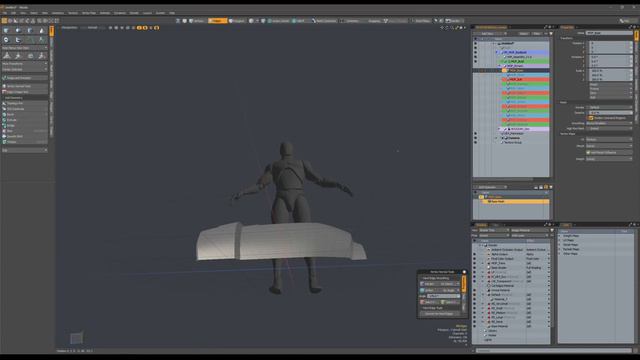This screenshot has height=360, width=640.
Task: Open the More Transforms dropdown
Action: 24,64
